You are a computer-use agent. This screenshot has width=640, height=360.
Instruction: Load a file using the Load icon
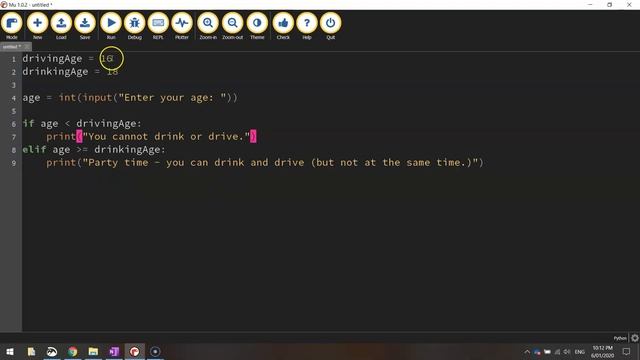(x=61, y=26)
